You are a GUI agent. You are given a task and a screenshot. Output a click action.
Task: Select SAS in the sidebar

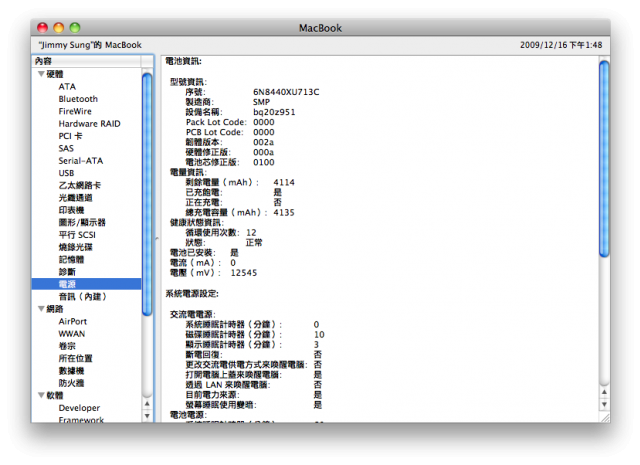click(x=66, y=148)
